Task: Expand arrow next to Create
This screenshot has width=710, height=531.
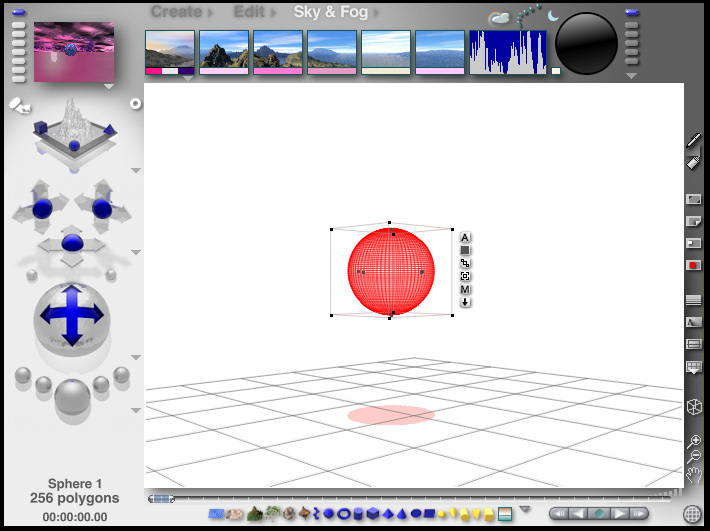Action: pyautogui.click(x=211, y=13)
